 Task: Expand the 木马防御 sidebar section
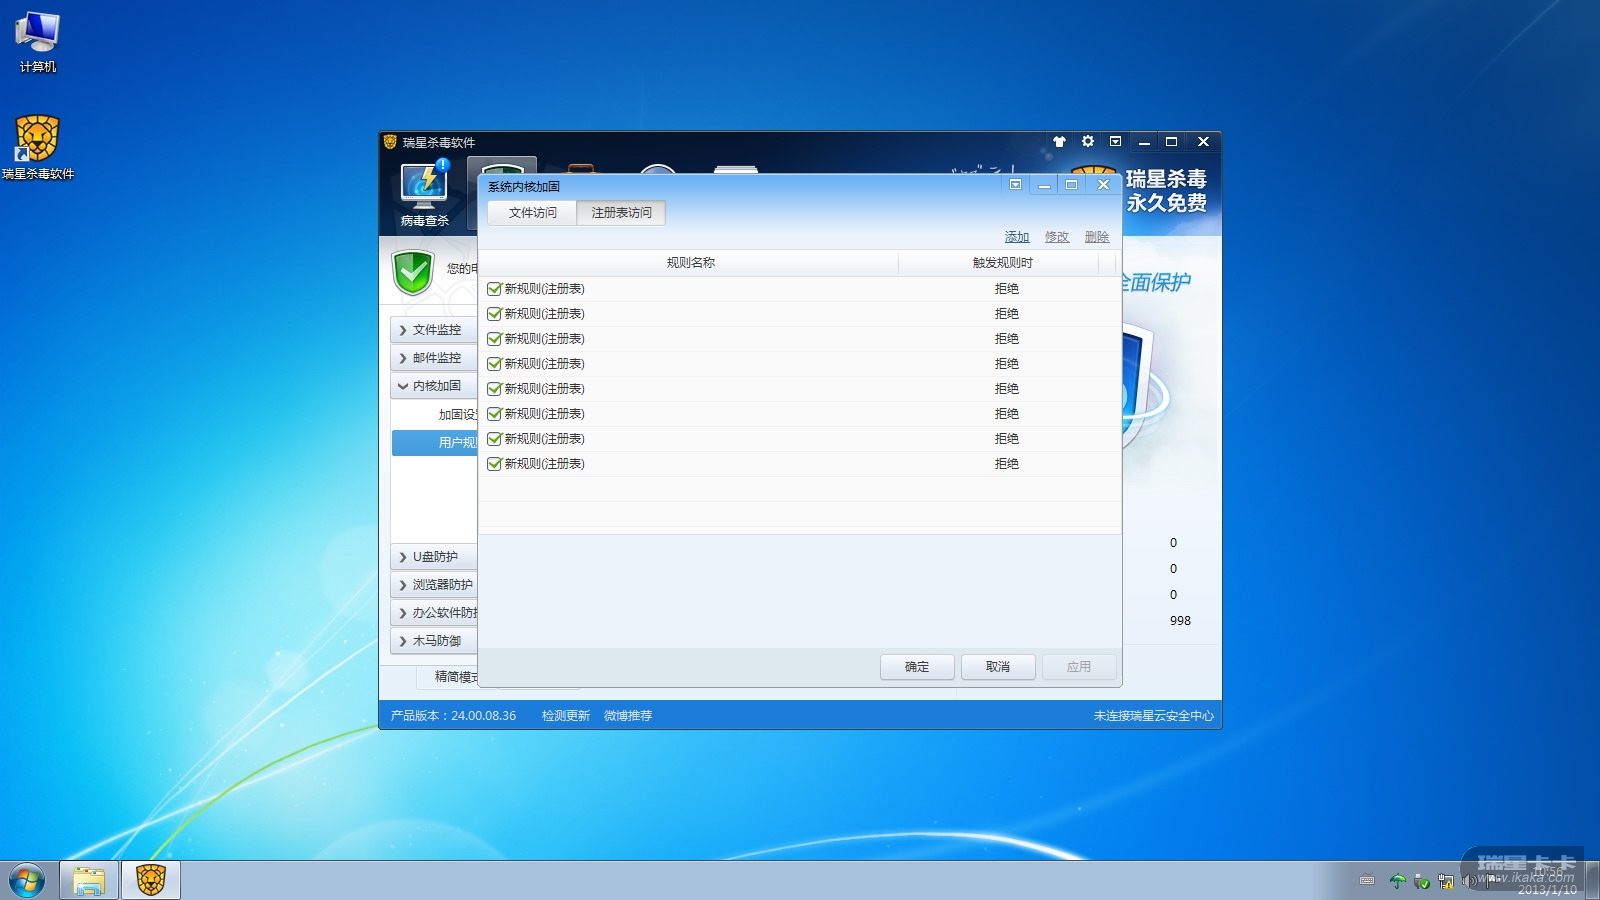434,641
